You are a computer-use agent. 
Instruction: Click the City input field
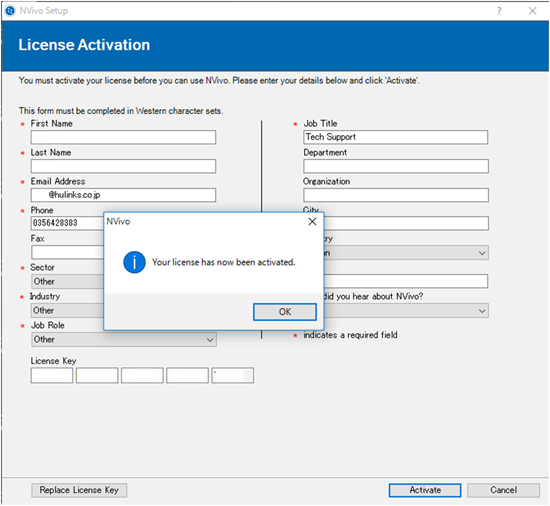click(406, 223)
